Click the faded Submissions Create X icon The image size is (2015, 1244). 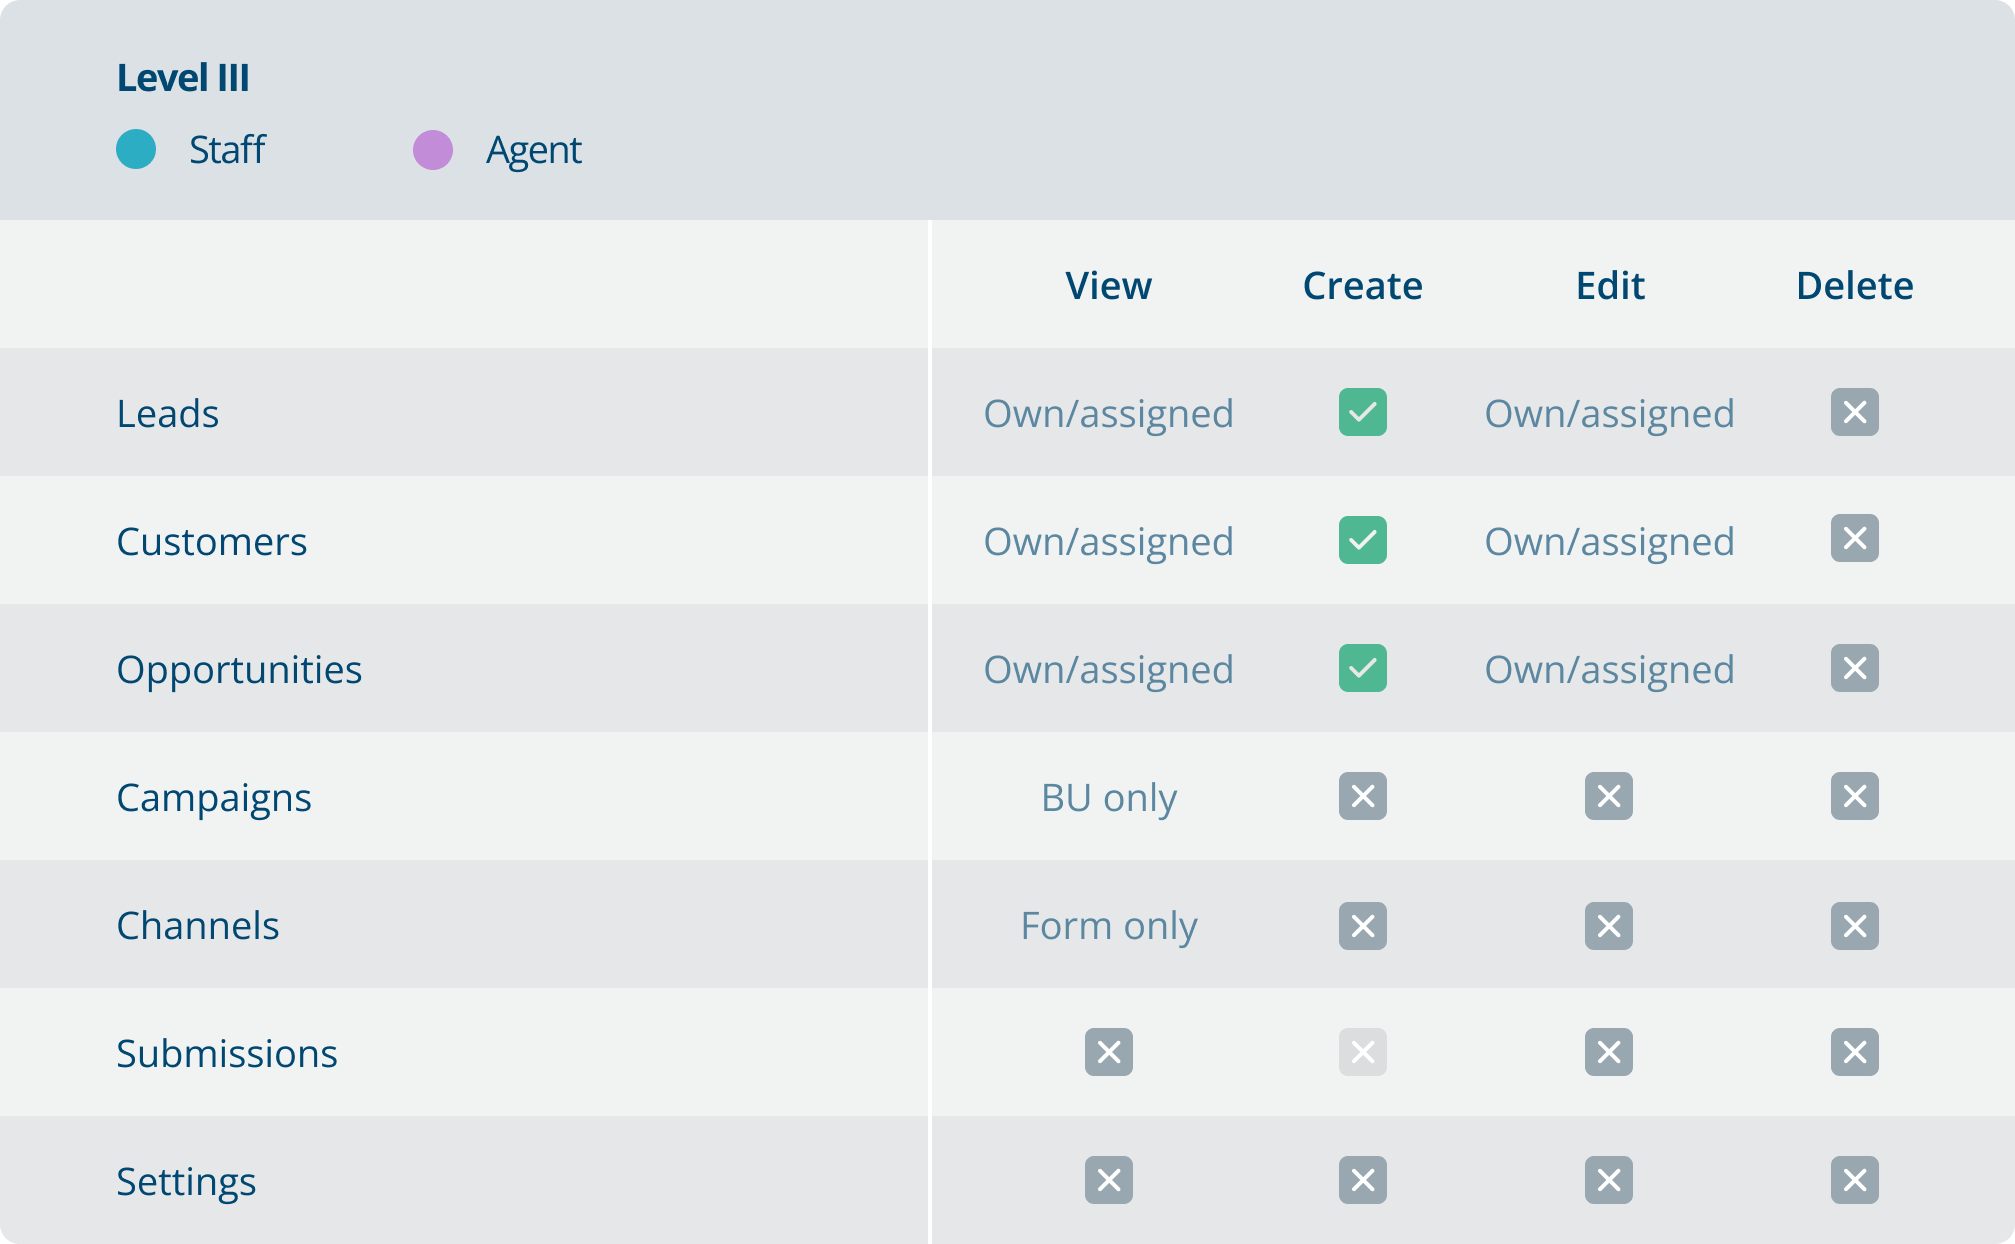(x=1362, y=1052)
